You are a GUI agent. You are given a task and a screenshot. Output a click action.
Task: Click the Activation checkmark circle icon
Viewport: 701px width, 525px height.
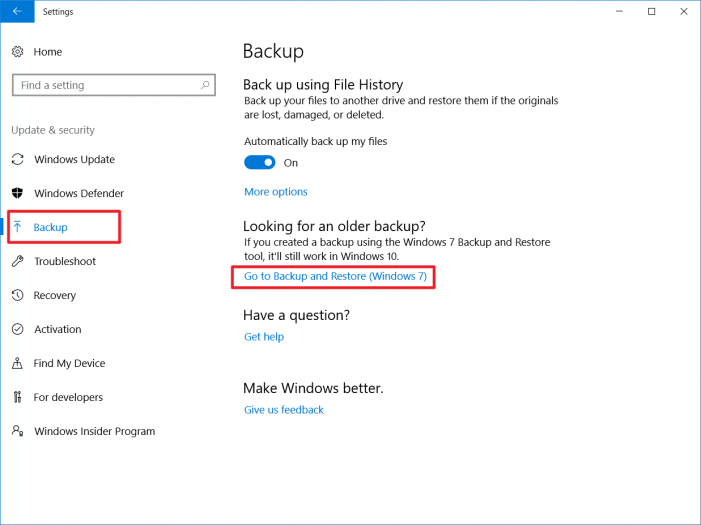17,330
